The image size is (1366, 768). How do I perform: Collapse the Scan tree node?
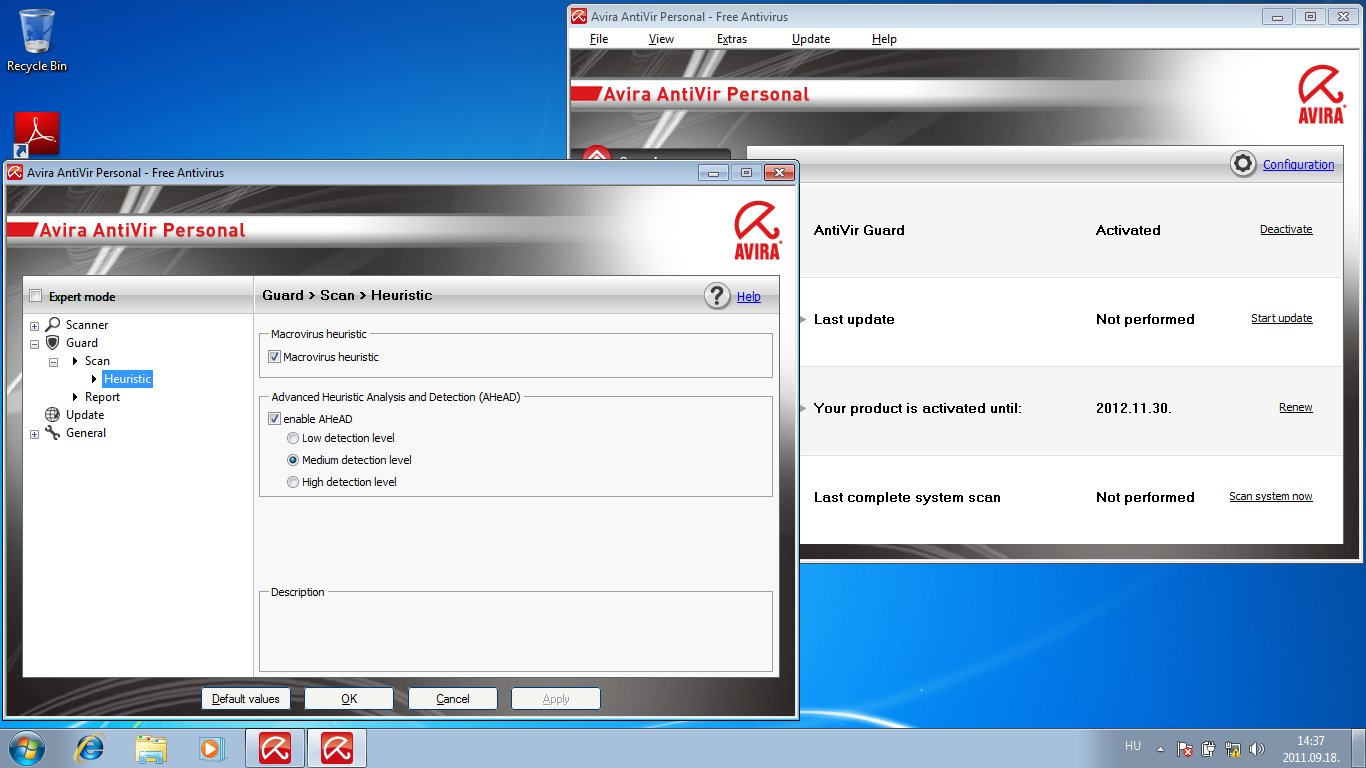[x=53, y=361]
